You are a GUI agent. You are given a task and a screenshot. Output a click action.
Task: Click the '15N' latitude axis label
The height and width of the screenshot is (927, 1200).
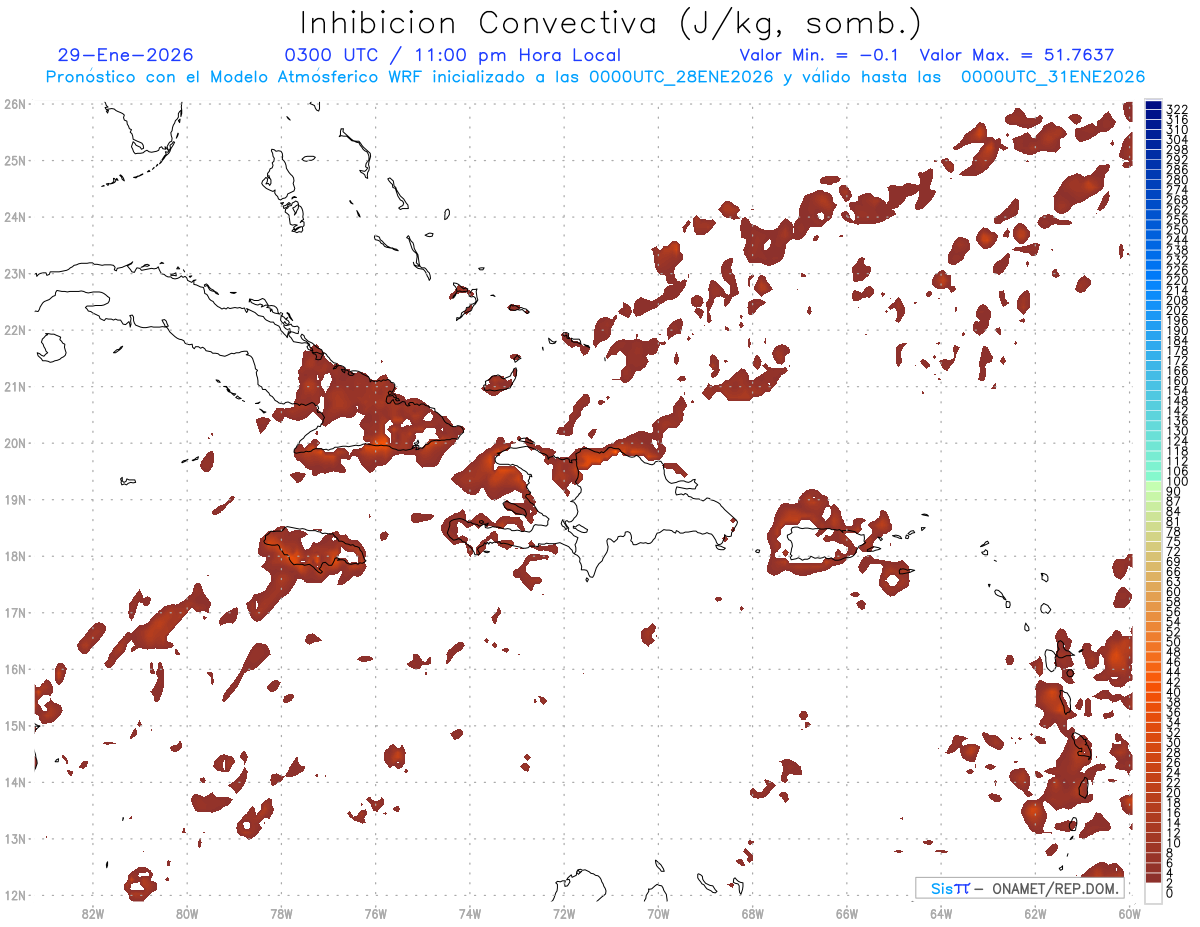coord(15,725)
